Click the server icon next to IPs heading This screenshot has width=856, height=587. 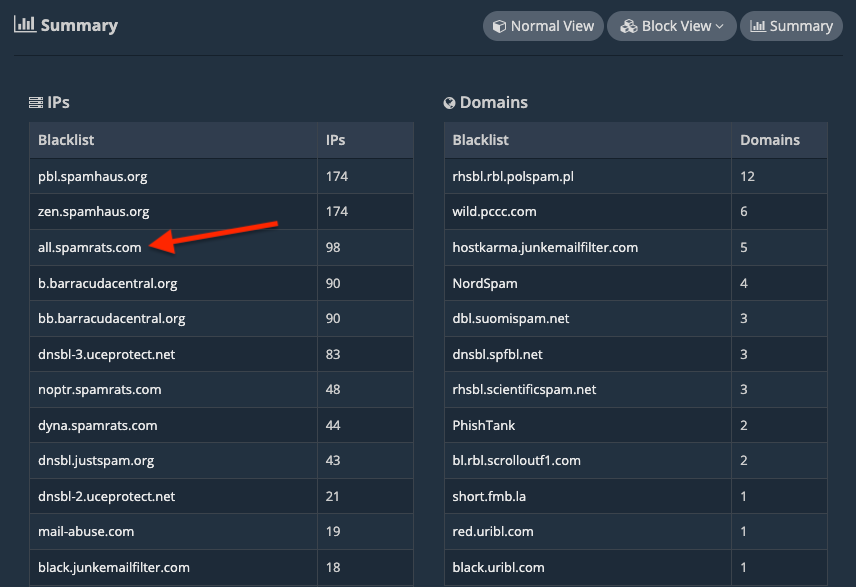pos(36,102)
